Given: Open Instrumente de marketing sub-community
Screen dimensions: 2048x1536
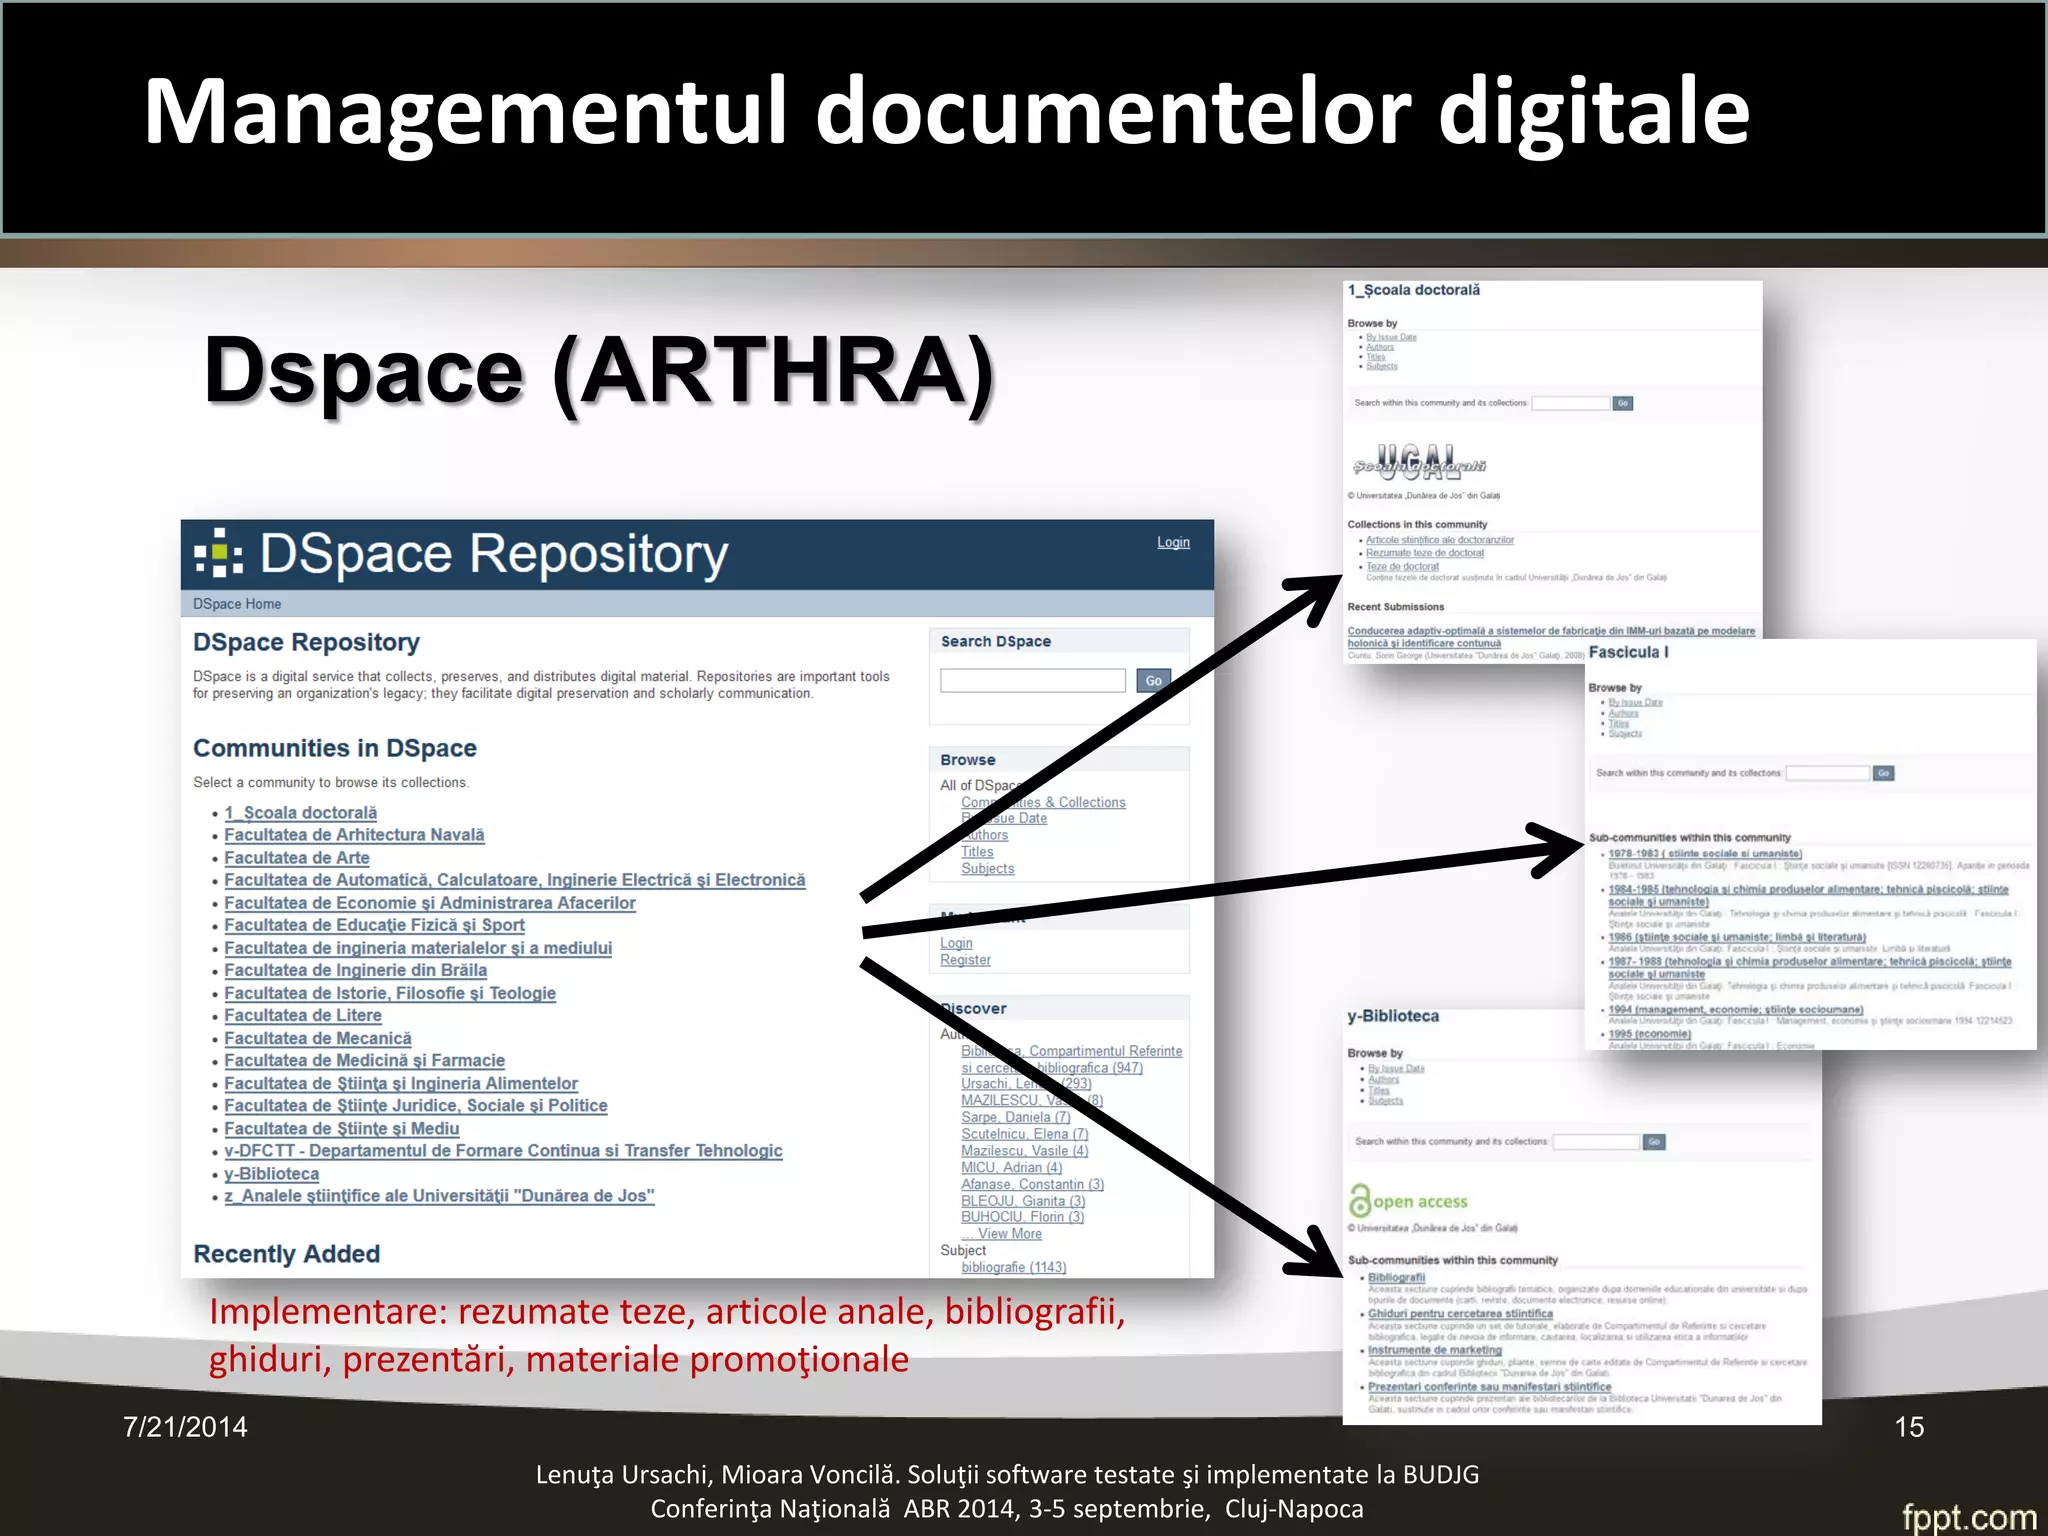Looking at the screenshot, I should tap(1435, 1350).
